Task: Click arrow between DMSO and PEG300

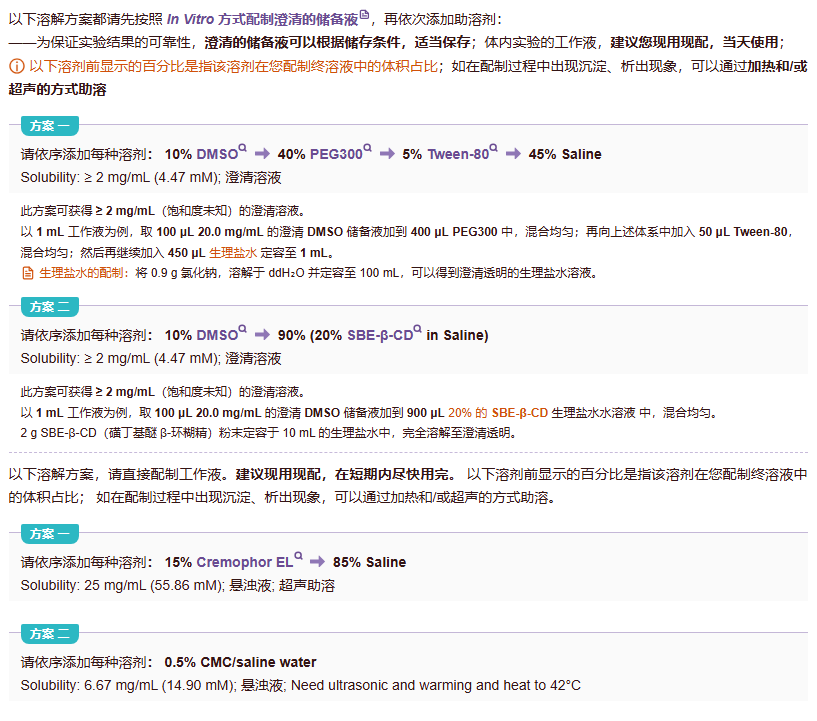Action: click(262, 154)
